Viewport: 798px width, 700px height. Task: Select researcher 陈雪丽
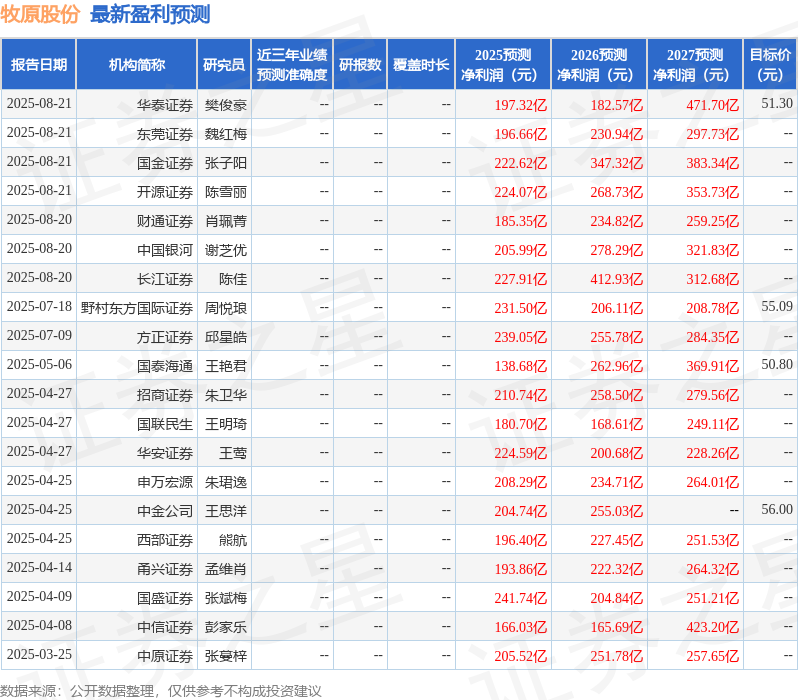(226, 192)
